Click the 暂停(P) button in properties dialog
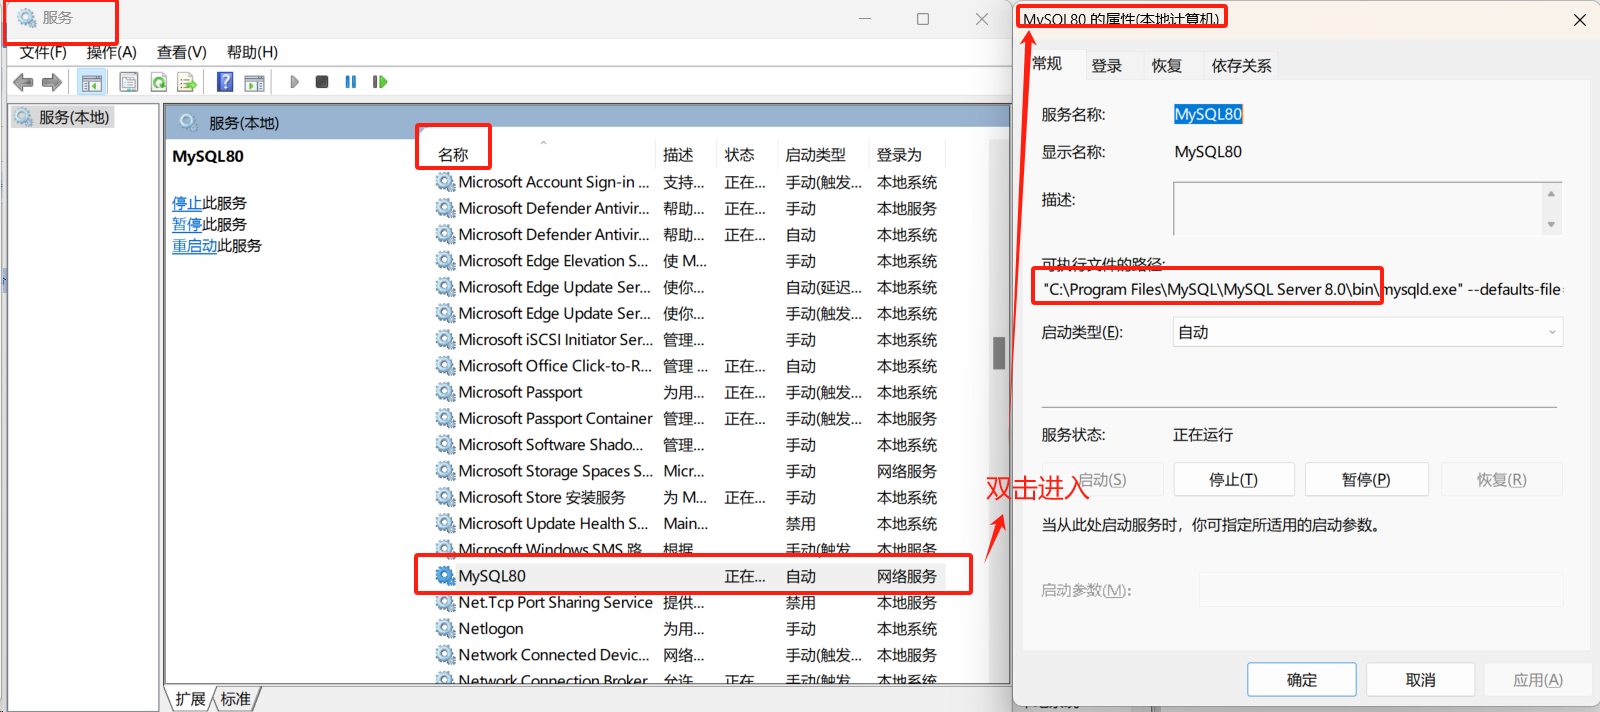The width and height of the screenshot is (1600, 712). click(x=1366, y=480)
